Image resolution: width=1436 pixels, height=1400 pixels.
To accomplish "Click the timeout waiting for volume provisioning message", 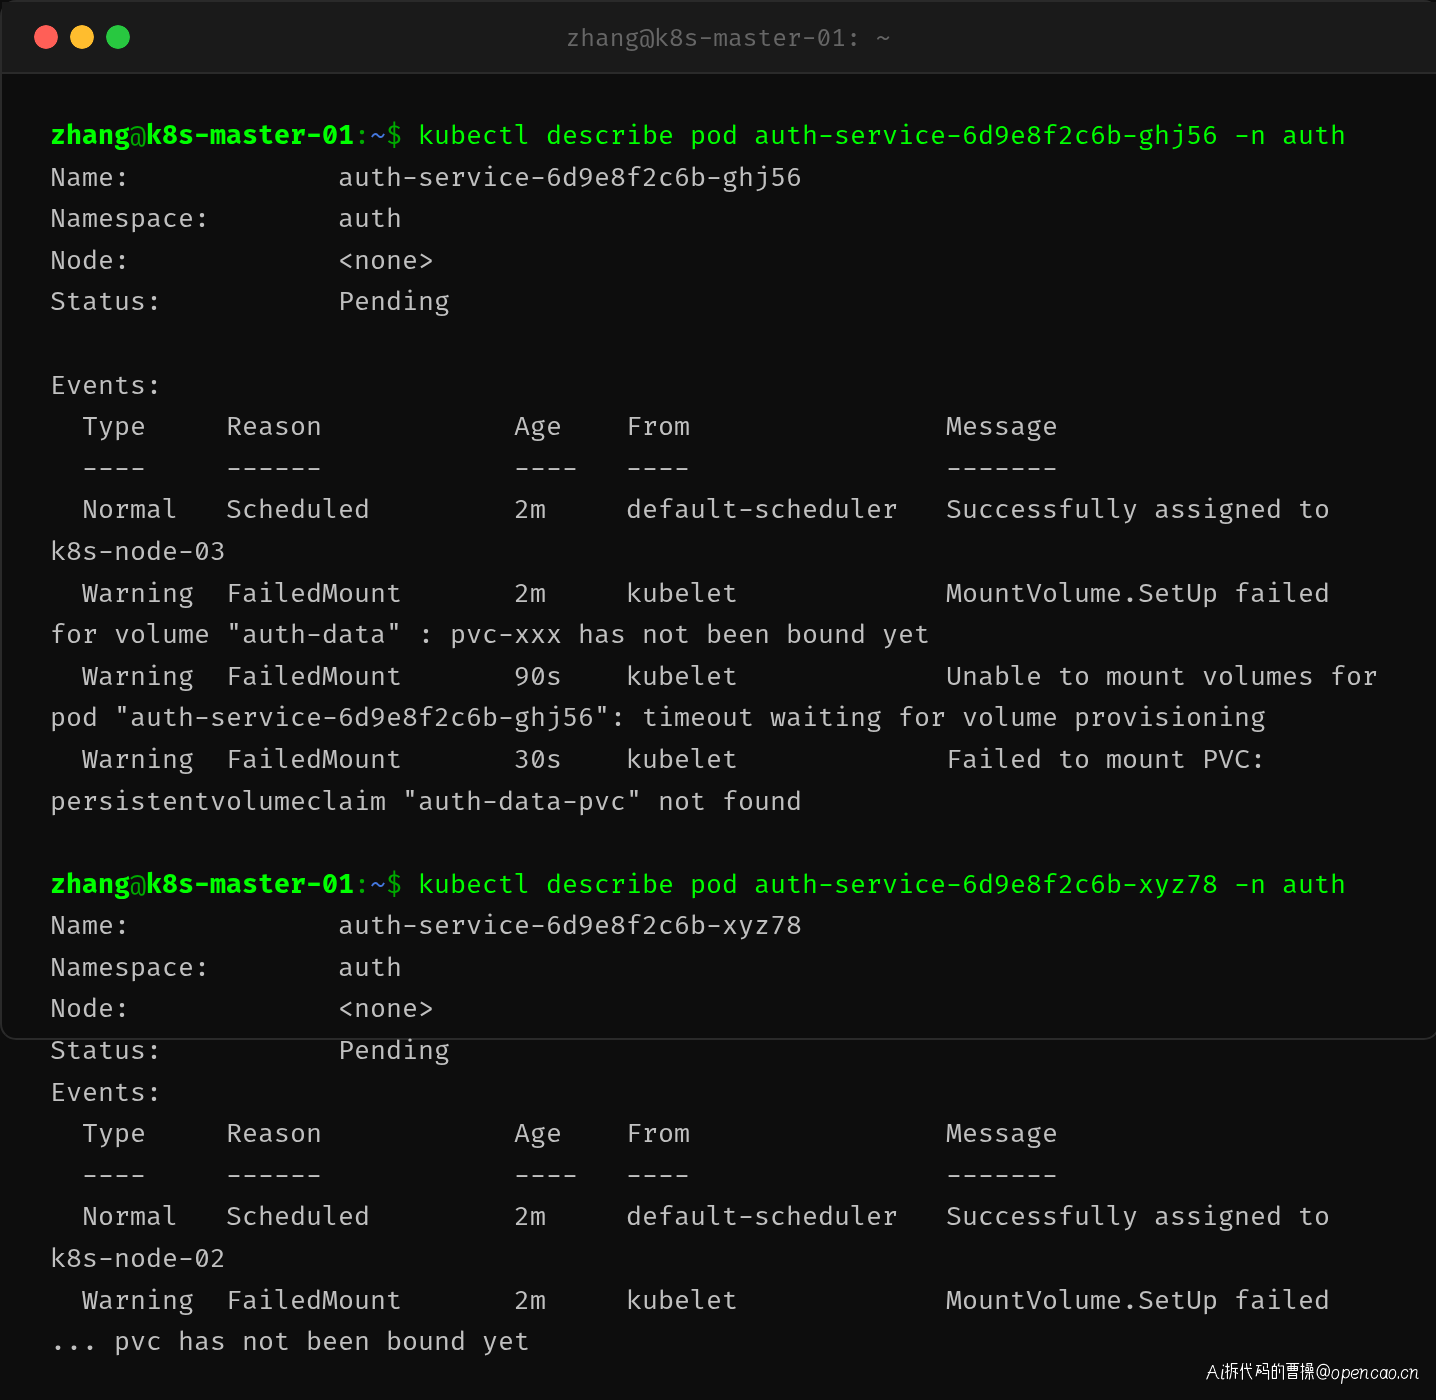I will click(954, 718).
